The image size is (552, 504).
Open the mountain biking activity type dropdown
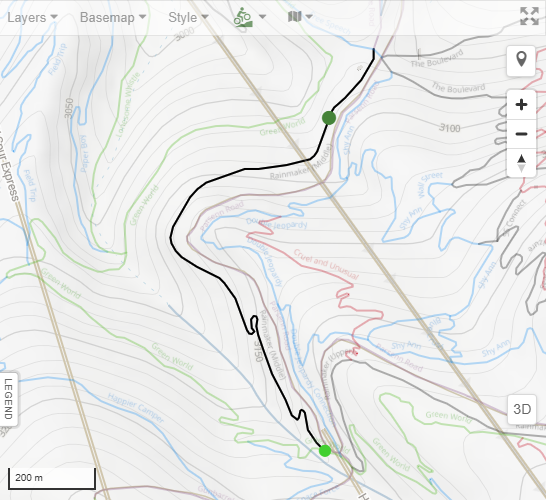[x=250, y=17]
